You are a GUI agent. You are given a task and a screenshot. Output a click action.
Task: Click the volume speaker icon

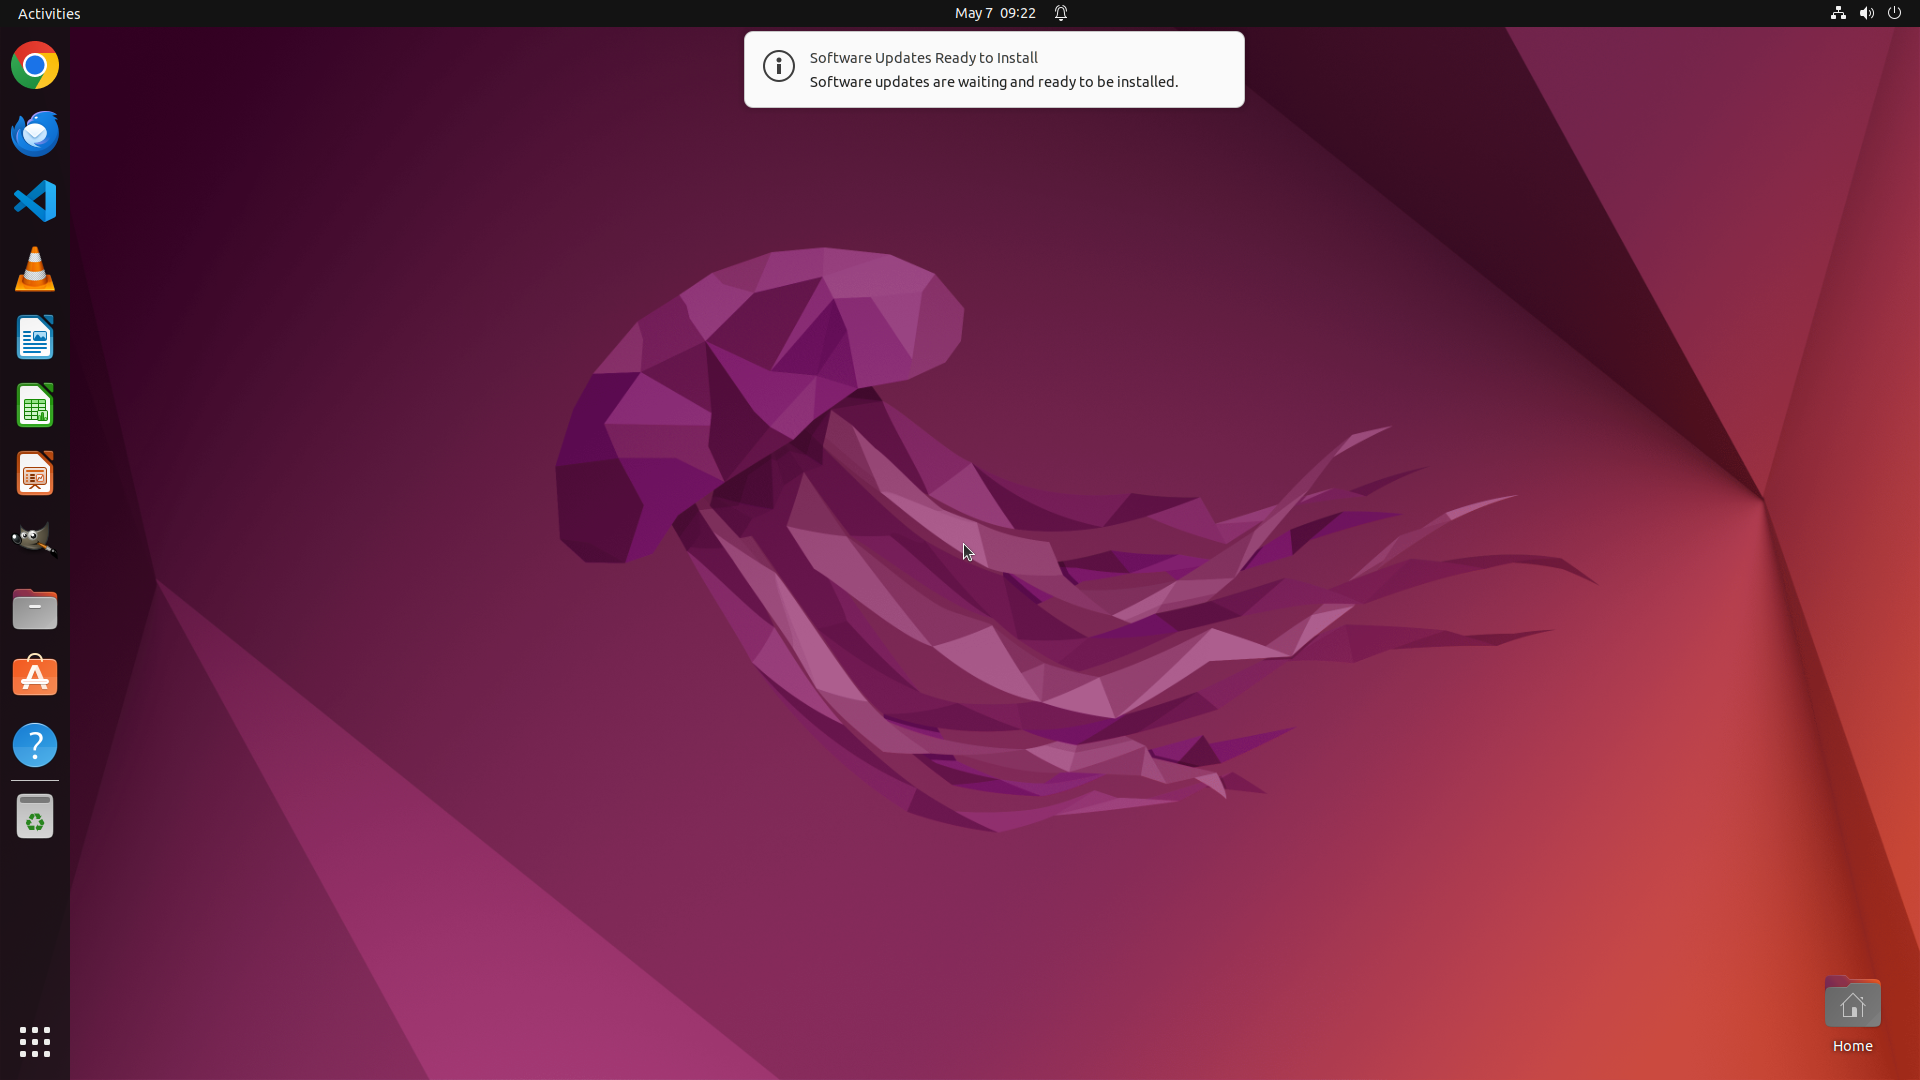[x=1866, y=13]
